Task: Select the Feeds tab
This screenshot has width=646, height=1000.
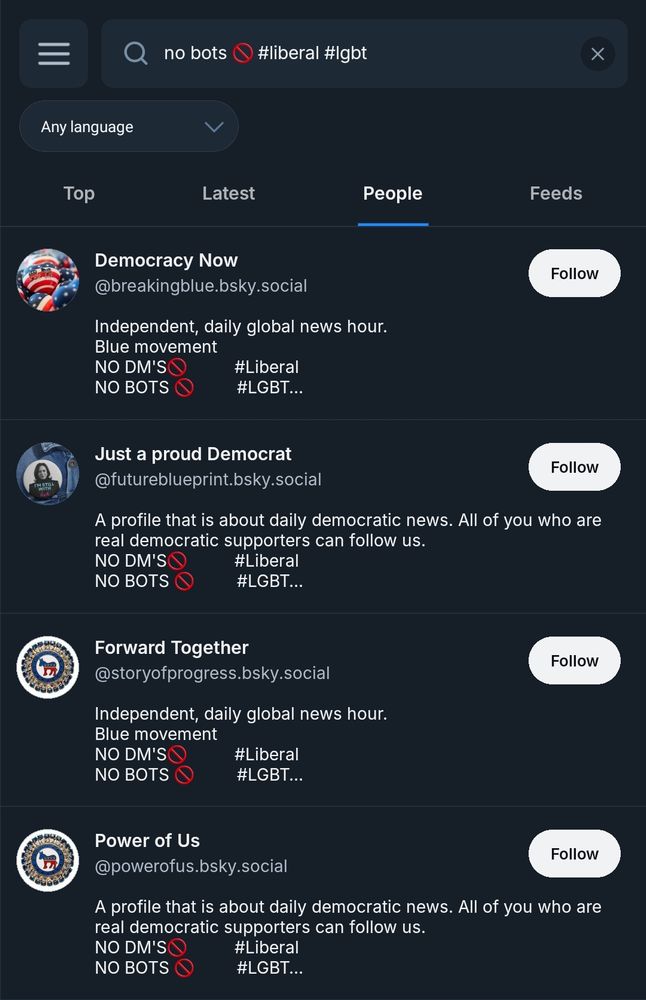Action: pos(556,193)
